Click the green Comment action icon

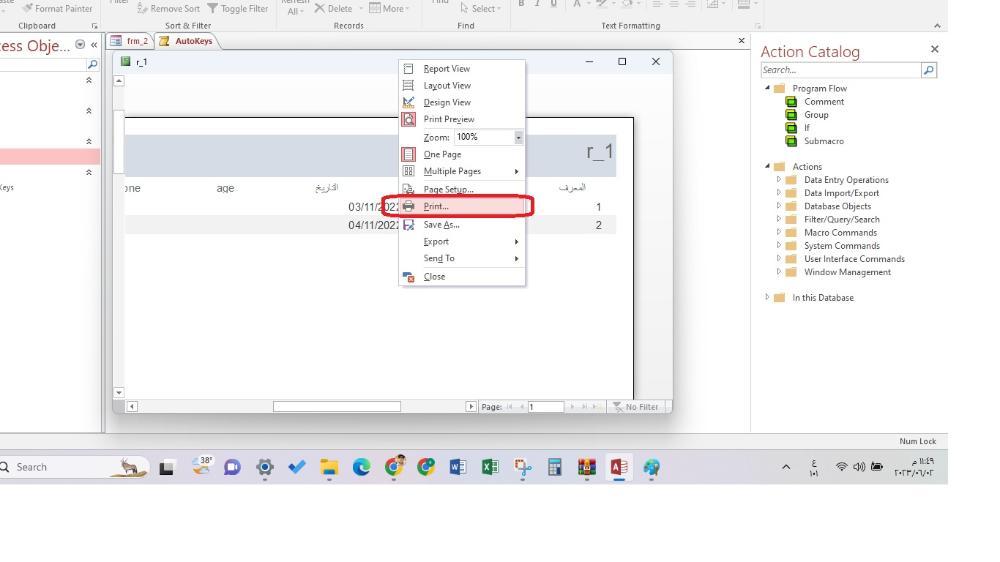[x=791, y=102]
